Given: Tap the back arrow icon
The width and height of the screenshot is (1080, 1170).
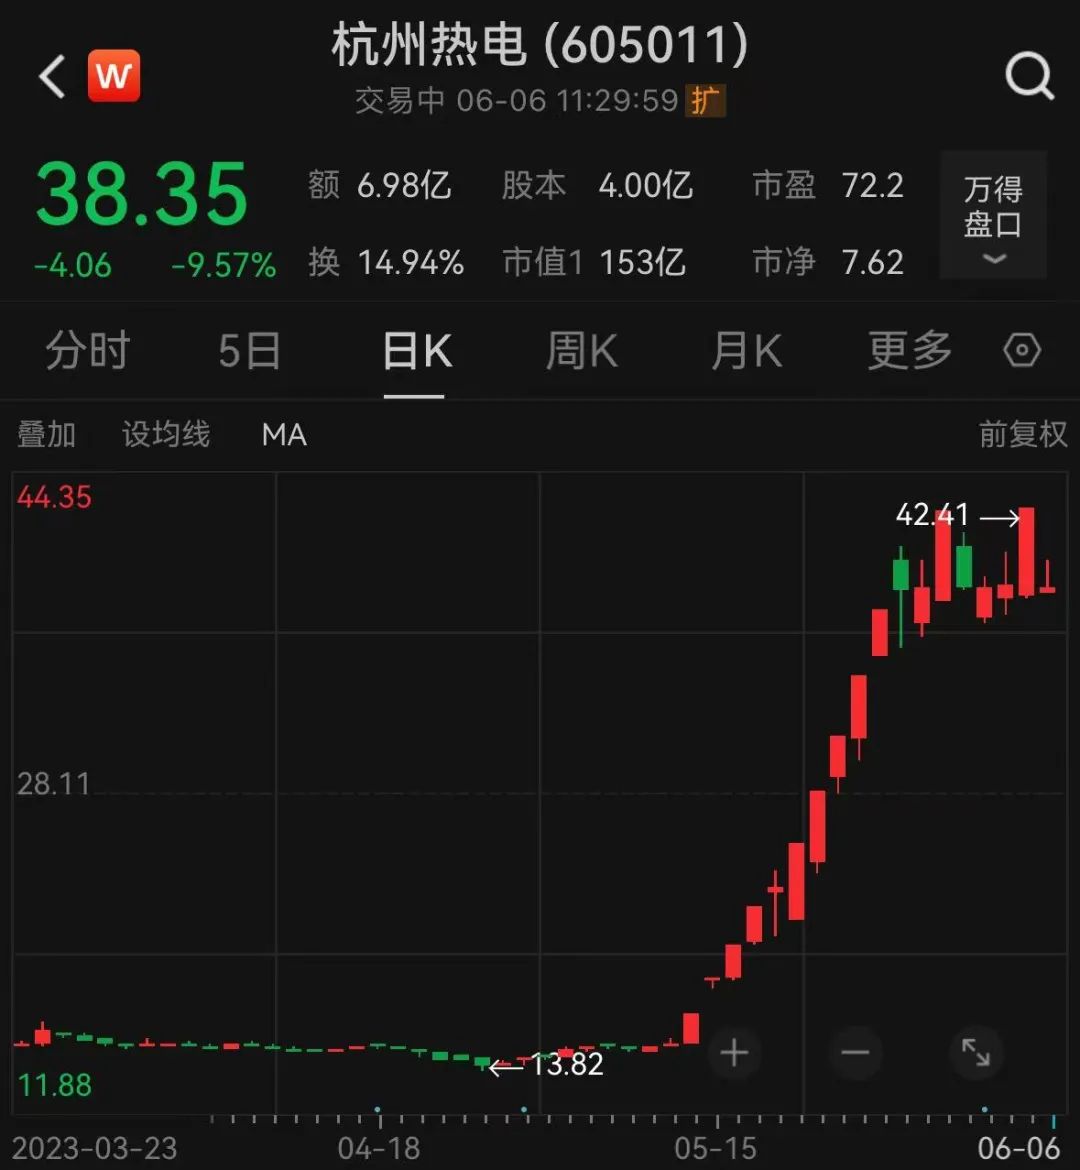Looking at the screenshot, I should point(53,76).
